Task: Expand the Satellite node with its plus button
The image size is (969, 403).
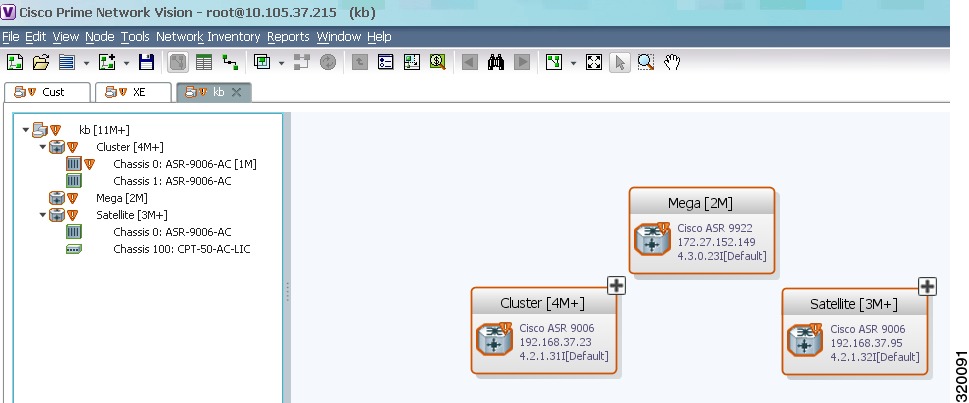Action: click(x=927, y=287)
